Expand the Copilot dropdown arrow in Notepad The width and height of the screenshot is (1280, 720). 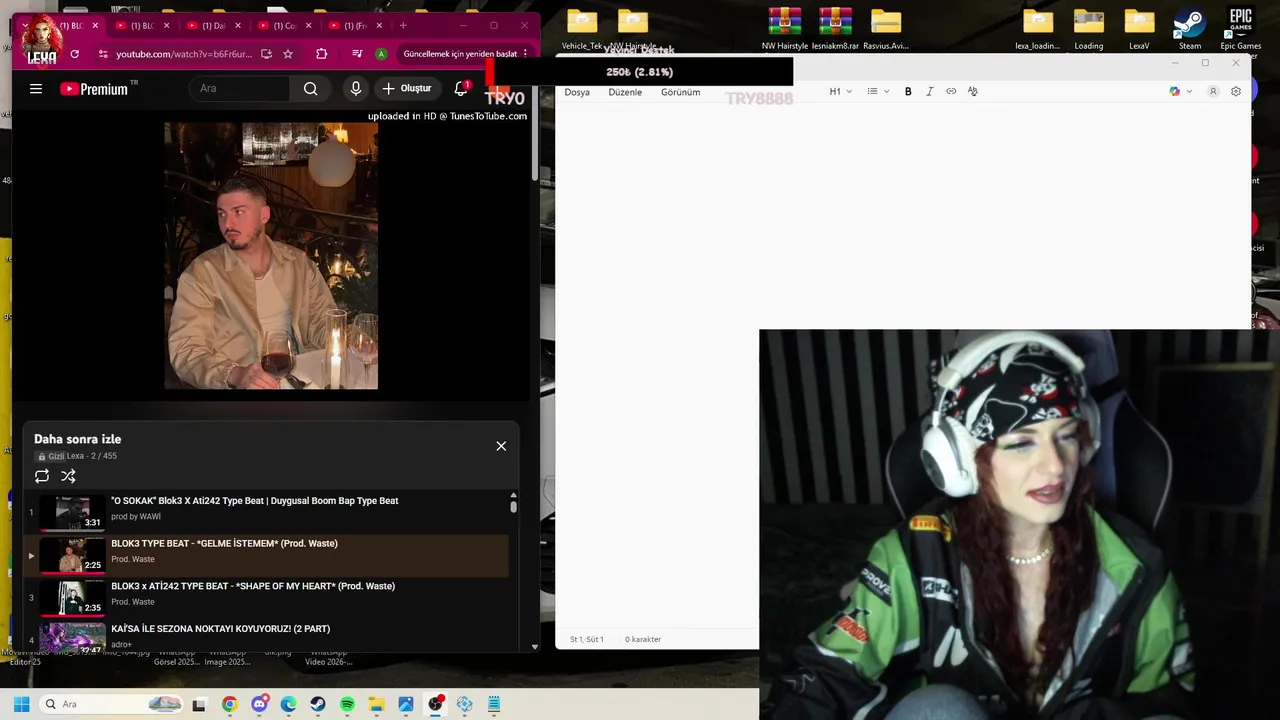(1189, 91)
